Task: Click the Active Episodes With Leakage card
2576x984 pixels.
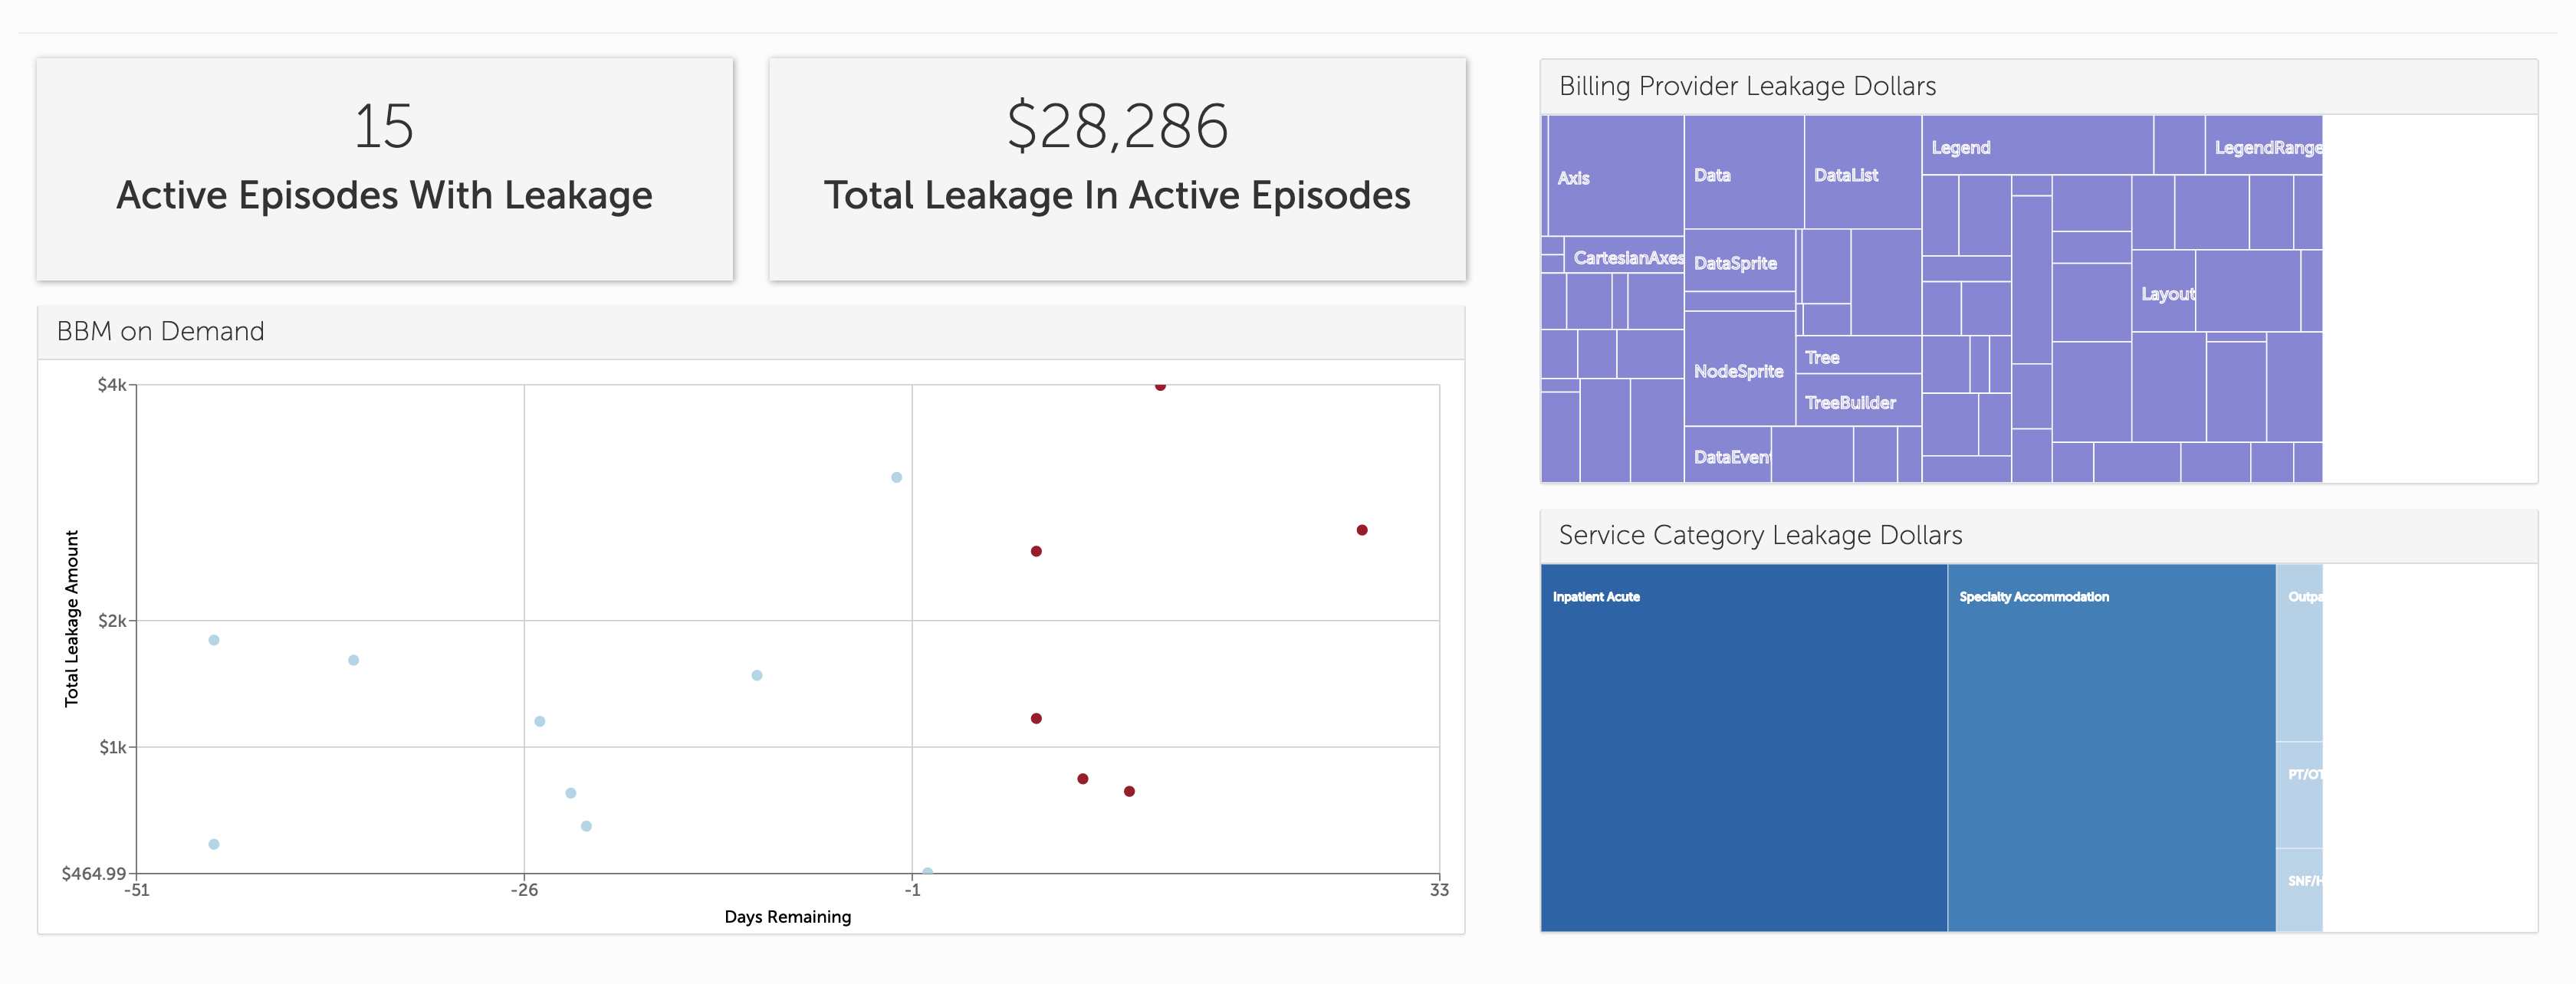Action: (384, 169)
